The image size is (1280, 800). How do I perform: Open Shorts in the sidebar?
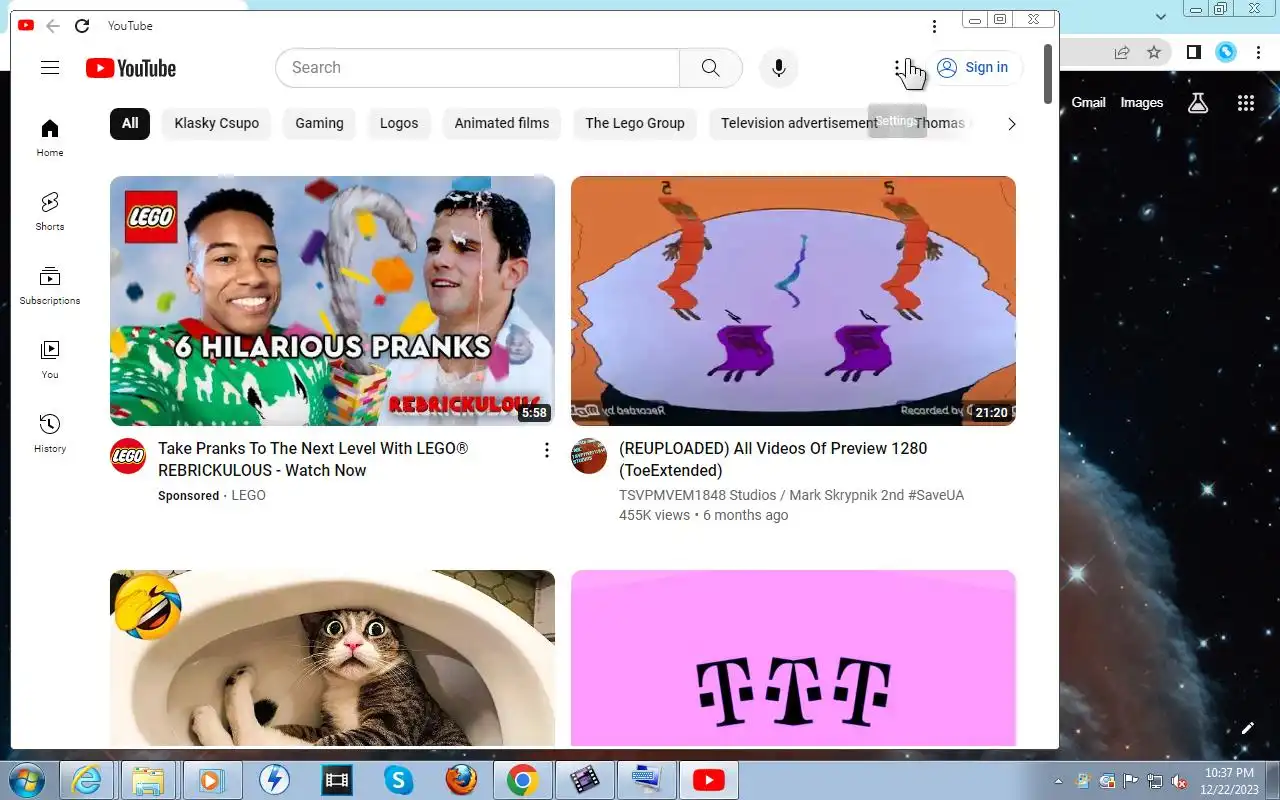click(50, 212)
